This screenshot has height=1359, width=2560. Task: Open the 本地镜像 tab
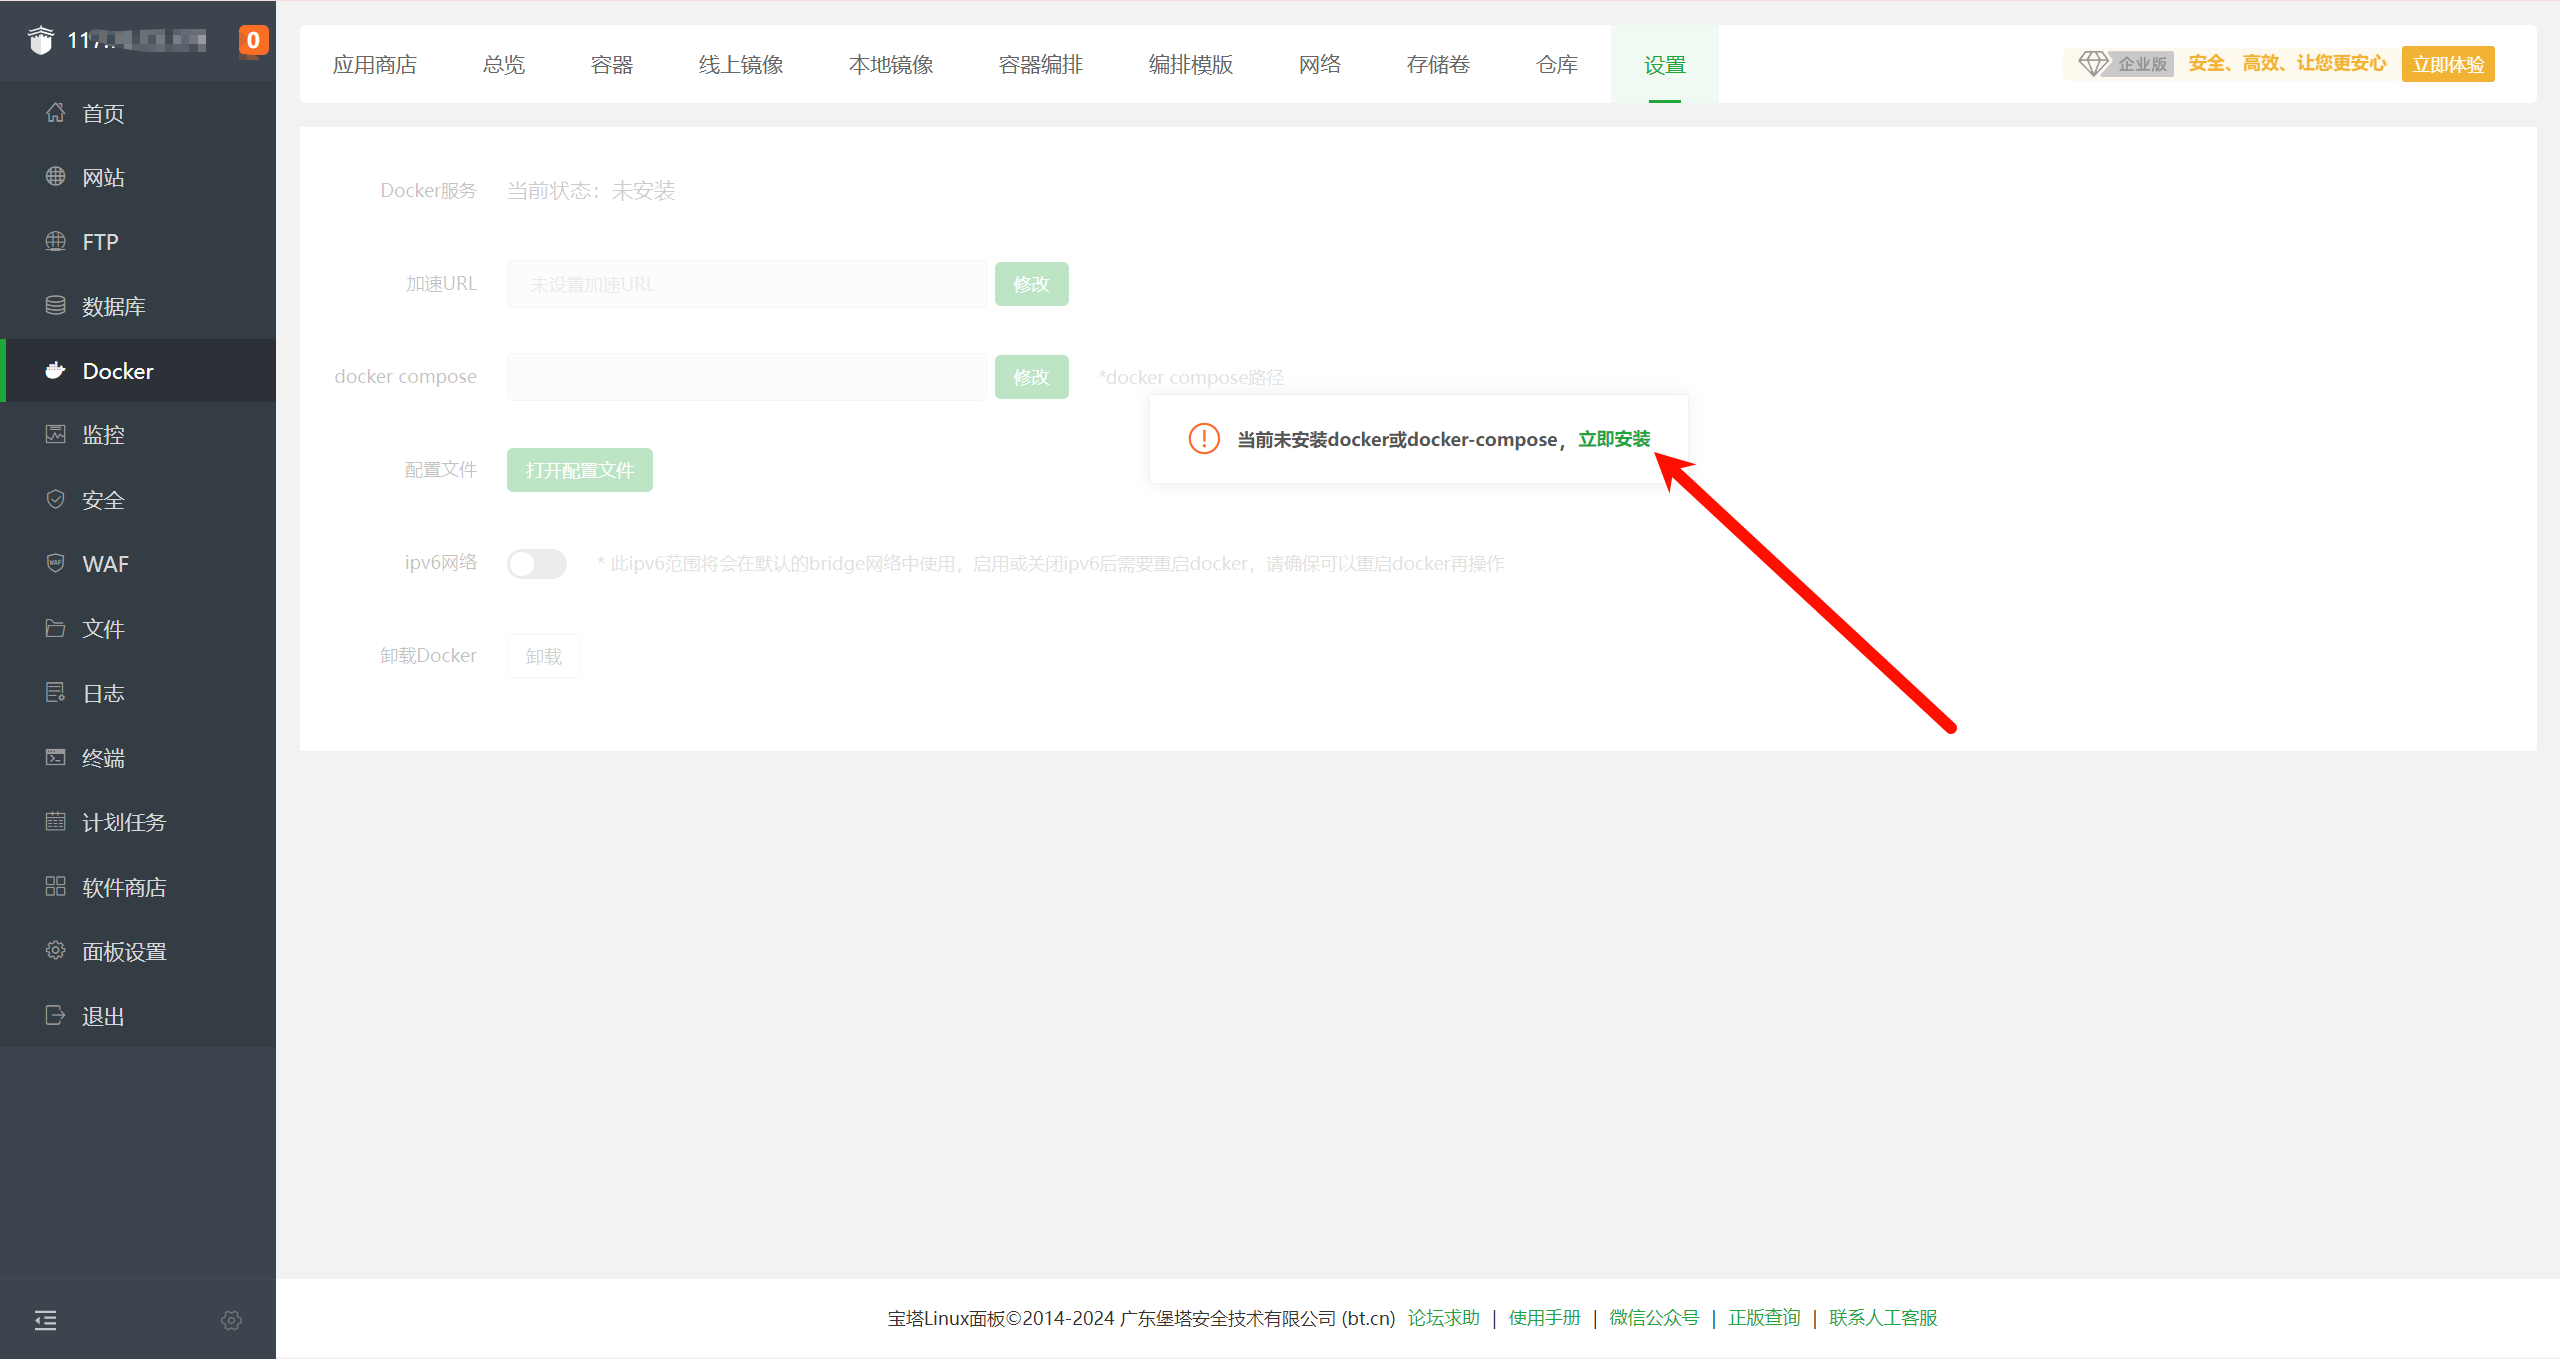891,65
